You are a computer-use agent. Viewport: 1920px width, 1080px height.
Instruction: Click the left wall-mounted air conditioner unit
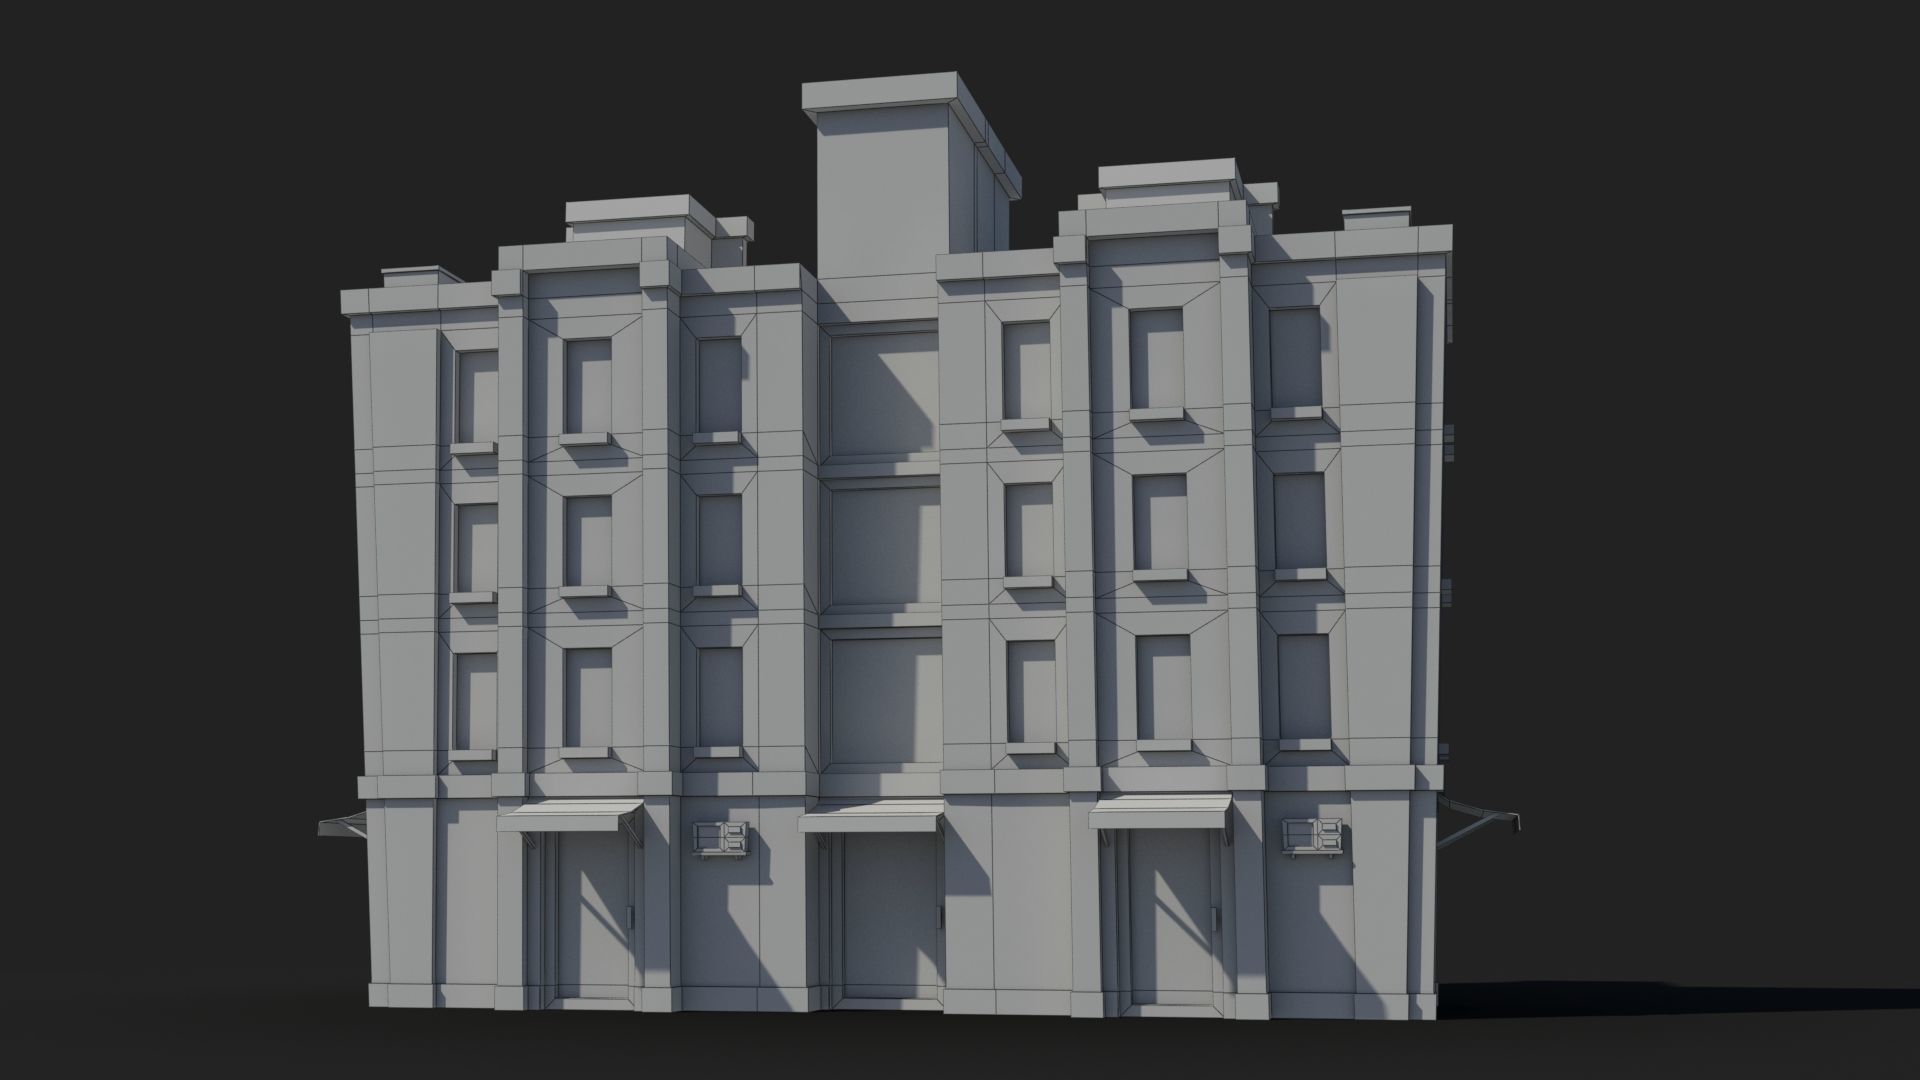[721, 838]
